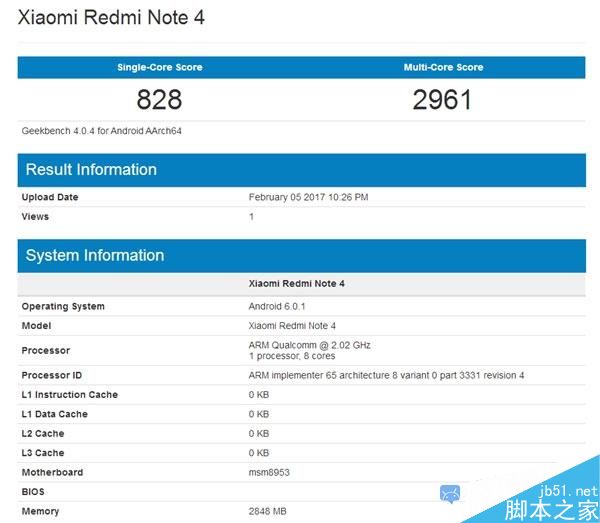Click the L1 Instruction Cache label
The width and height of the screenshot is (600, 523).
click(x=70, y=394)
